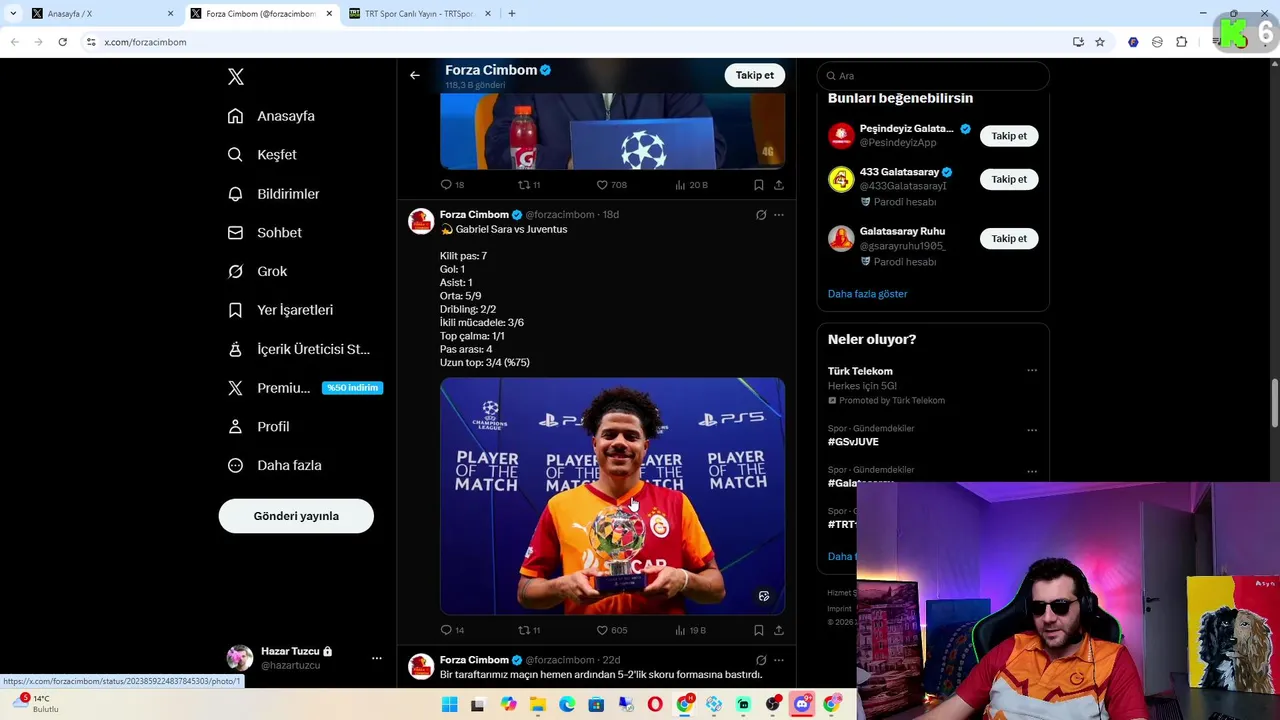Follow Peşindeyiz Galatasaray with Takip et
The width and height of the screenshot is (1280, 720).
(1009, 136)
